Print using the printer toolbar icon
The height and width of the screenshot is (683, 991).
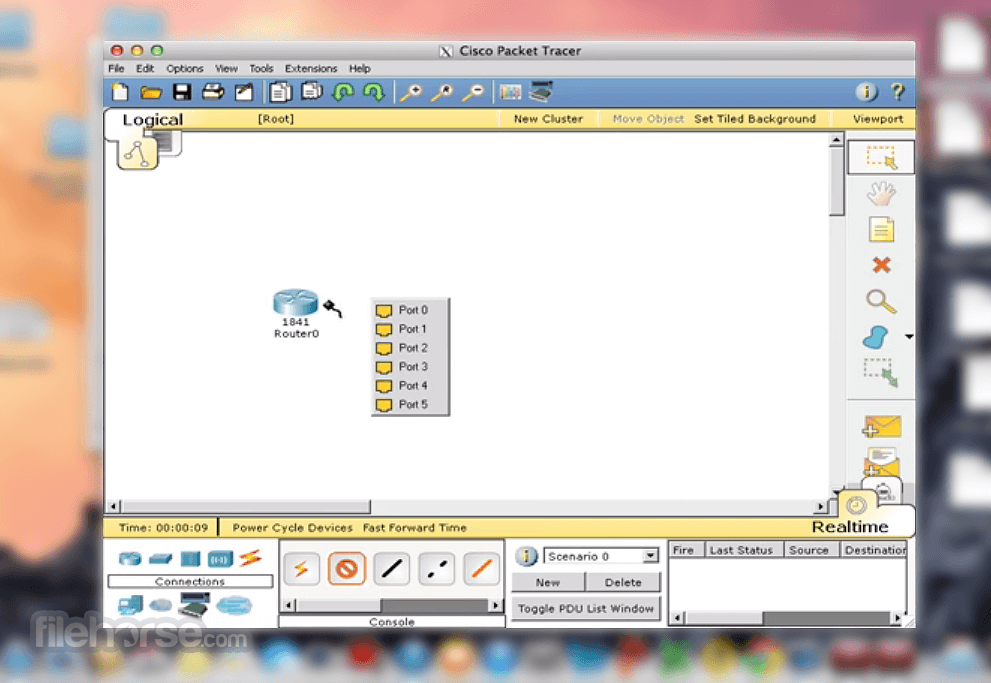213,92
